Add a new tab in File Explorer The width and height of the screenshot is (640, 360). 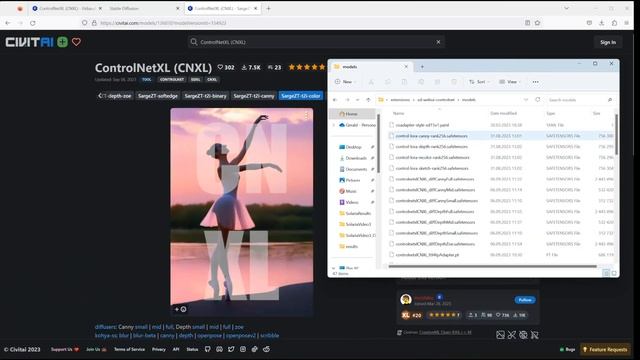click(422, 67)
